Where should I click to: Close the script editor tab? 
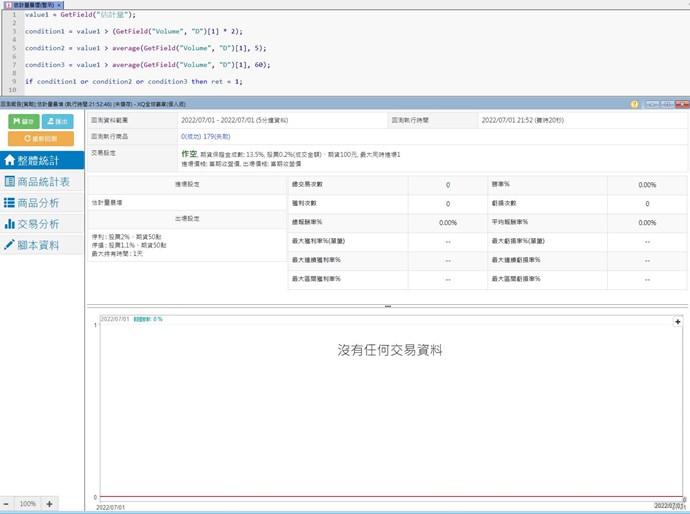(59, 5)
